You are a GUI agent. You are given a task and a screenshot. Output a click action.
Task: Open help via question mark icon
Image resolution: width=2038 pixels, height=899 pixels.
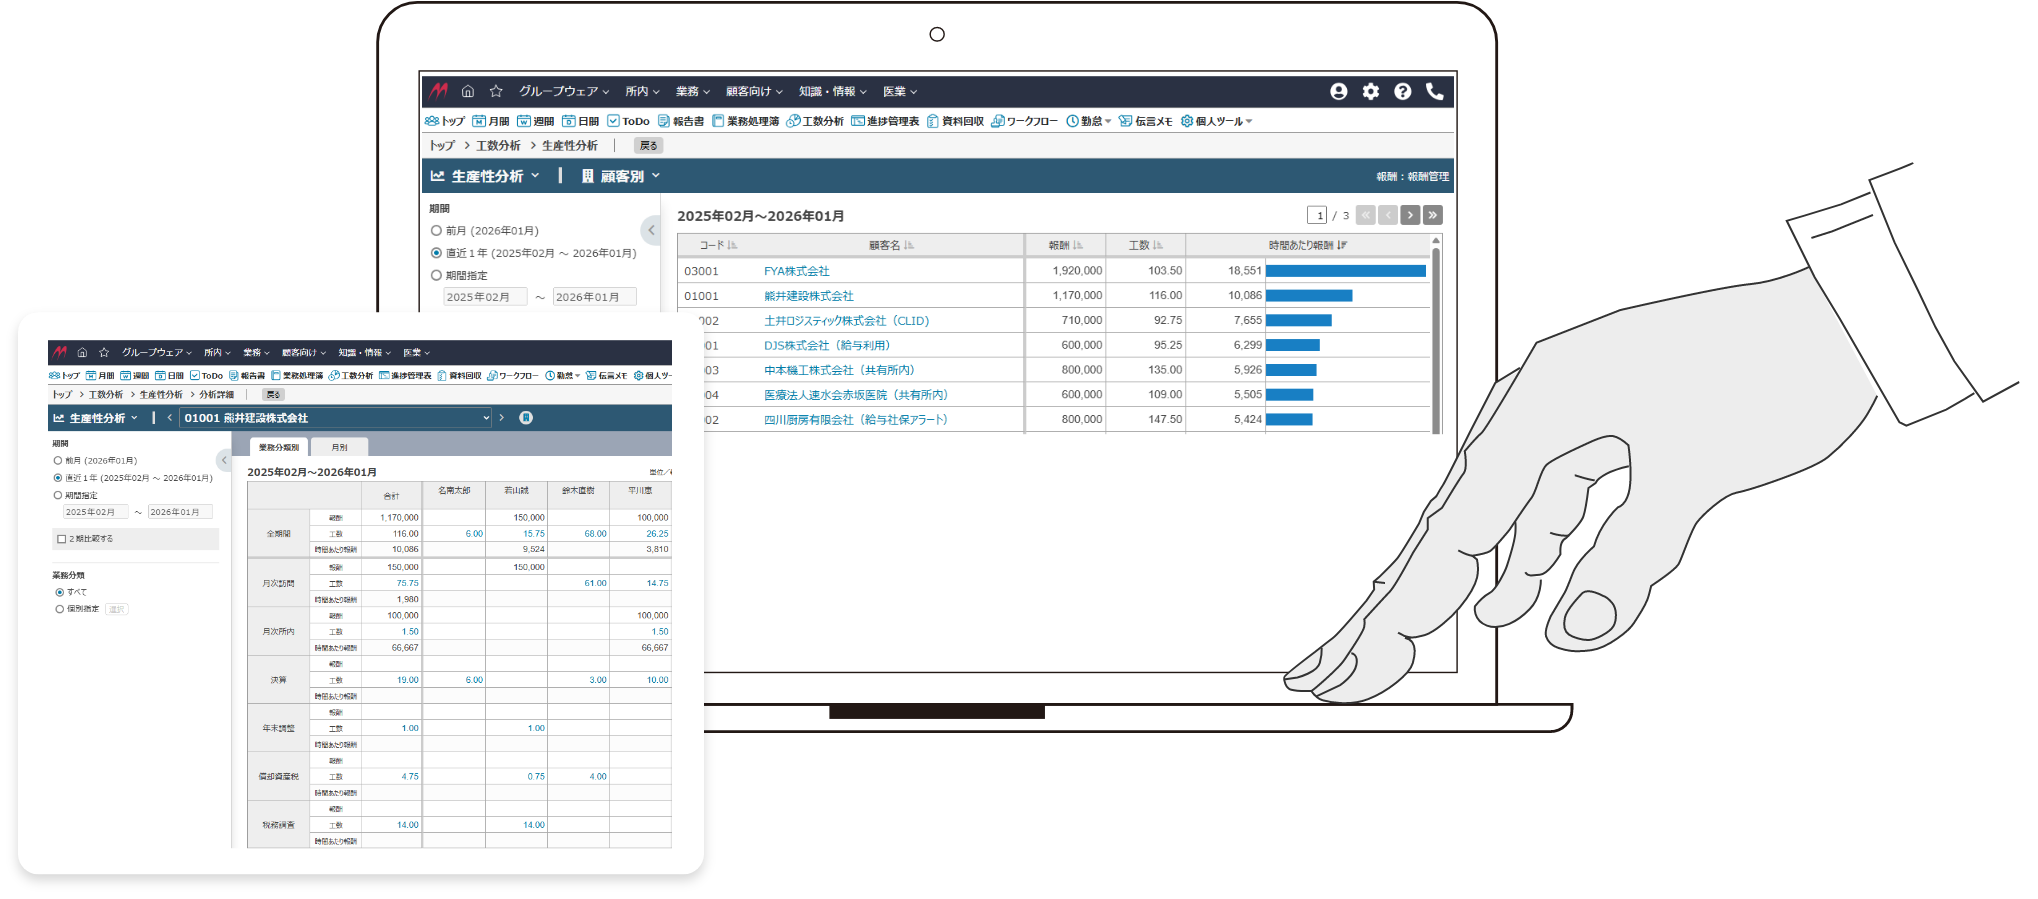[x=1402, y=91]
